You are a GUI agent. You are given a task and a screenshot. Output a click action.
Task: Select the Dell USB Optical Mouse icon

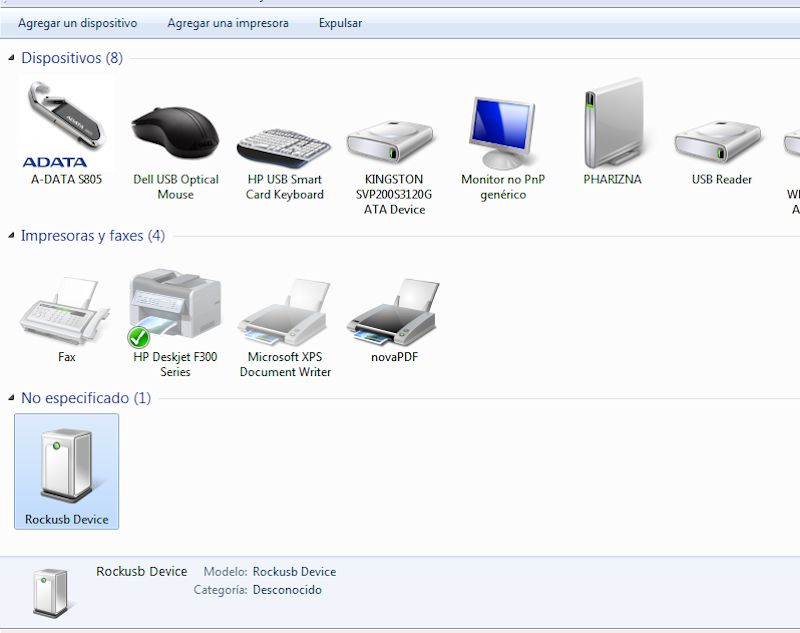coord(175,133)
